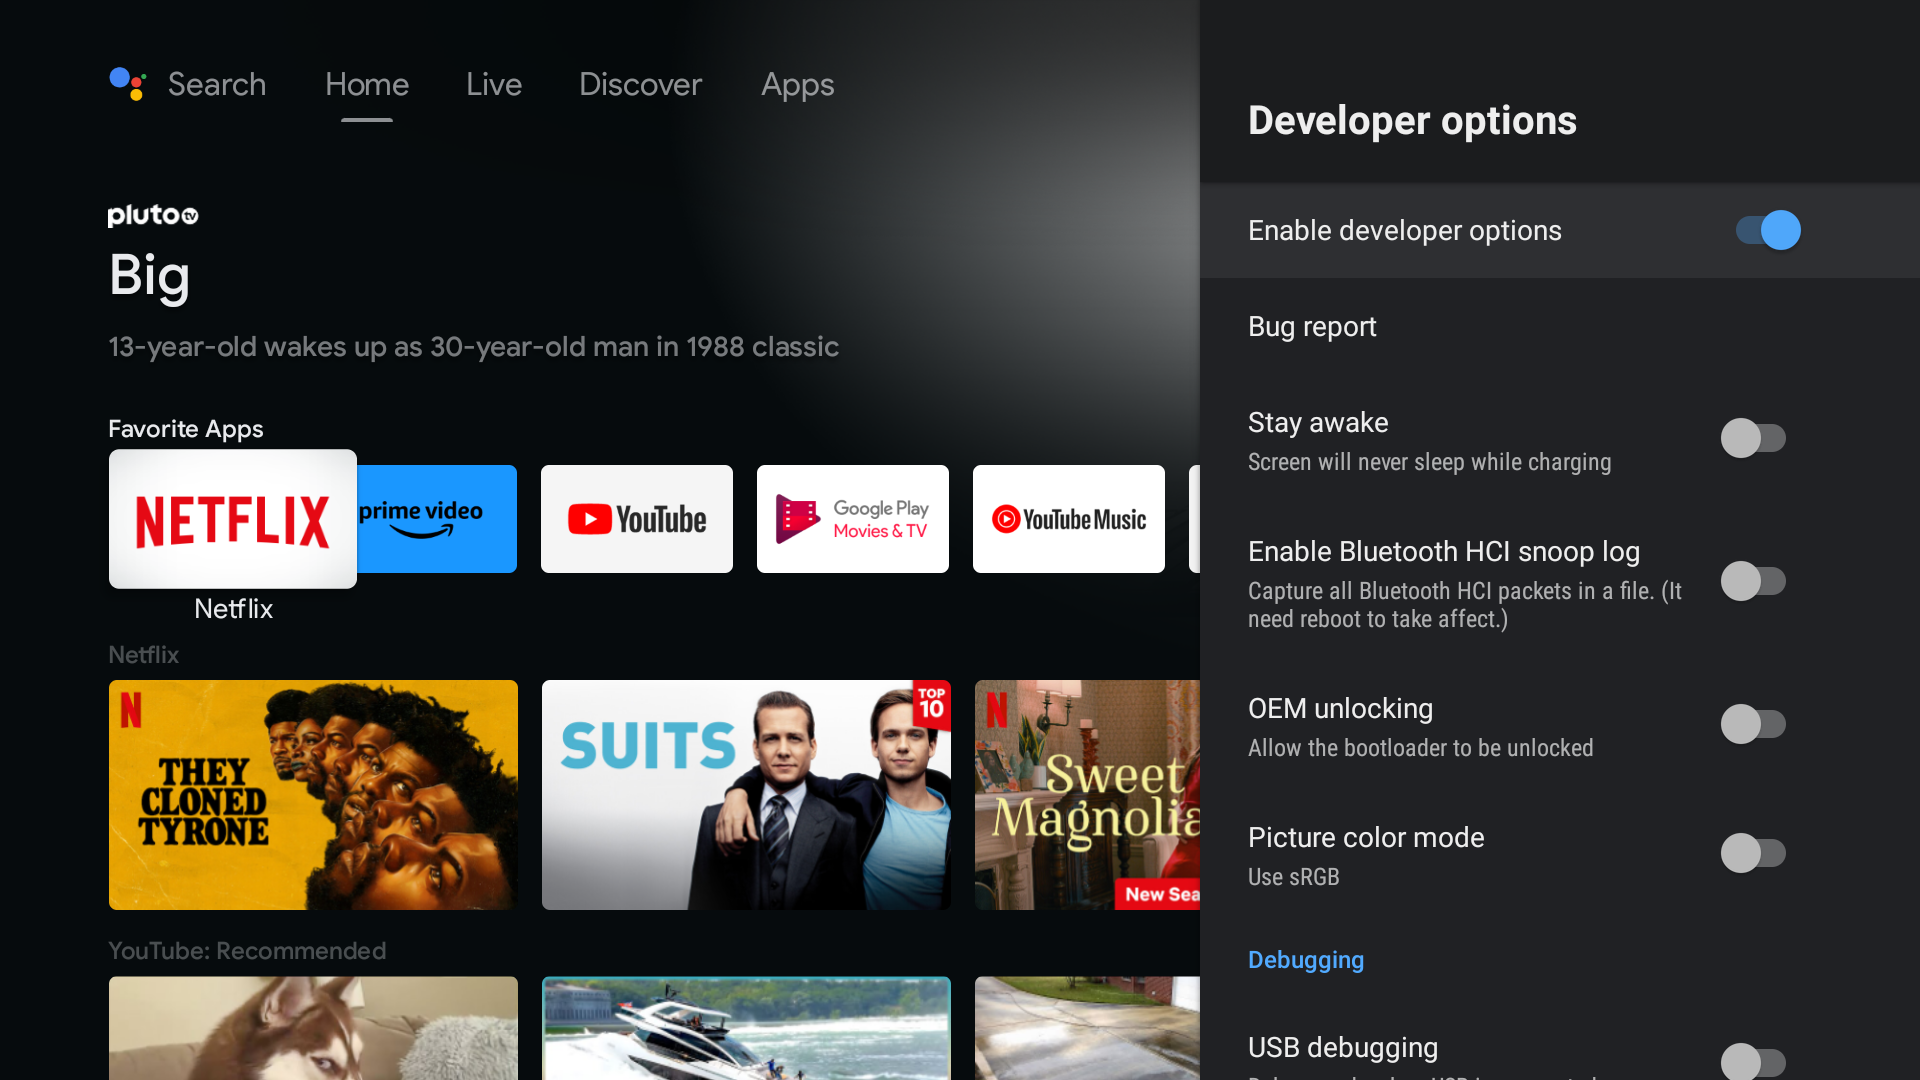The image size is (1920, 1080).
Task: Open the Apps tab
Action: (797, 84)
